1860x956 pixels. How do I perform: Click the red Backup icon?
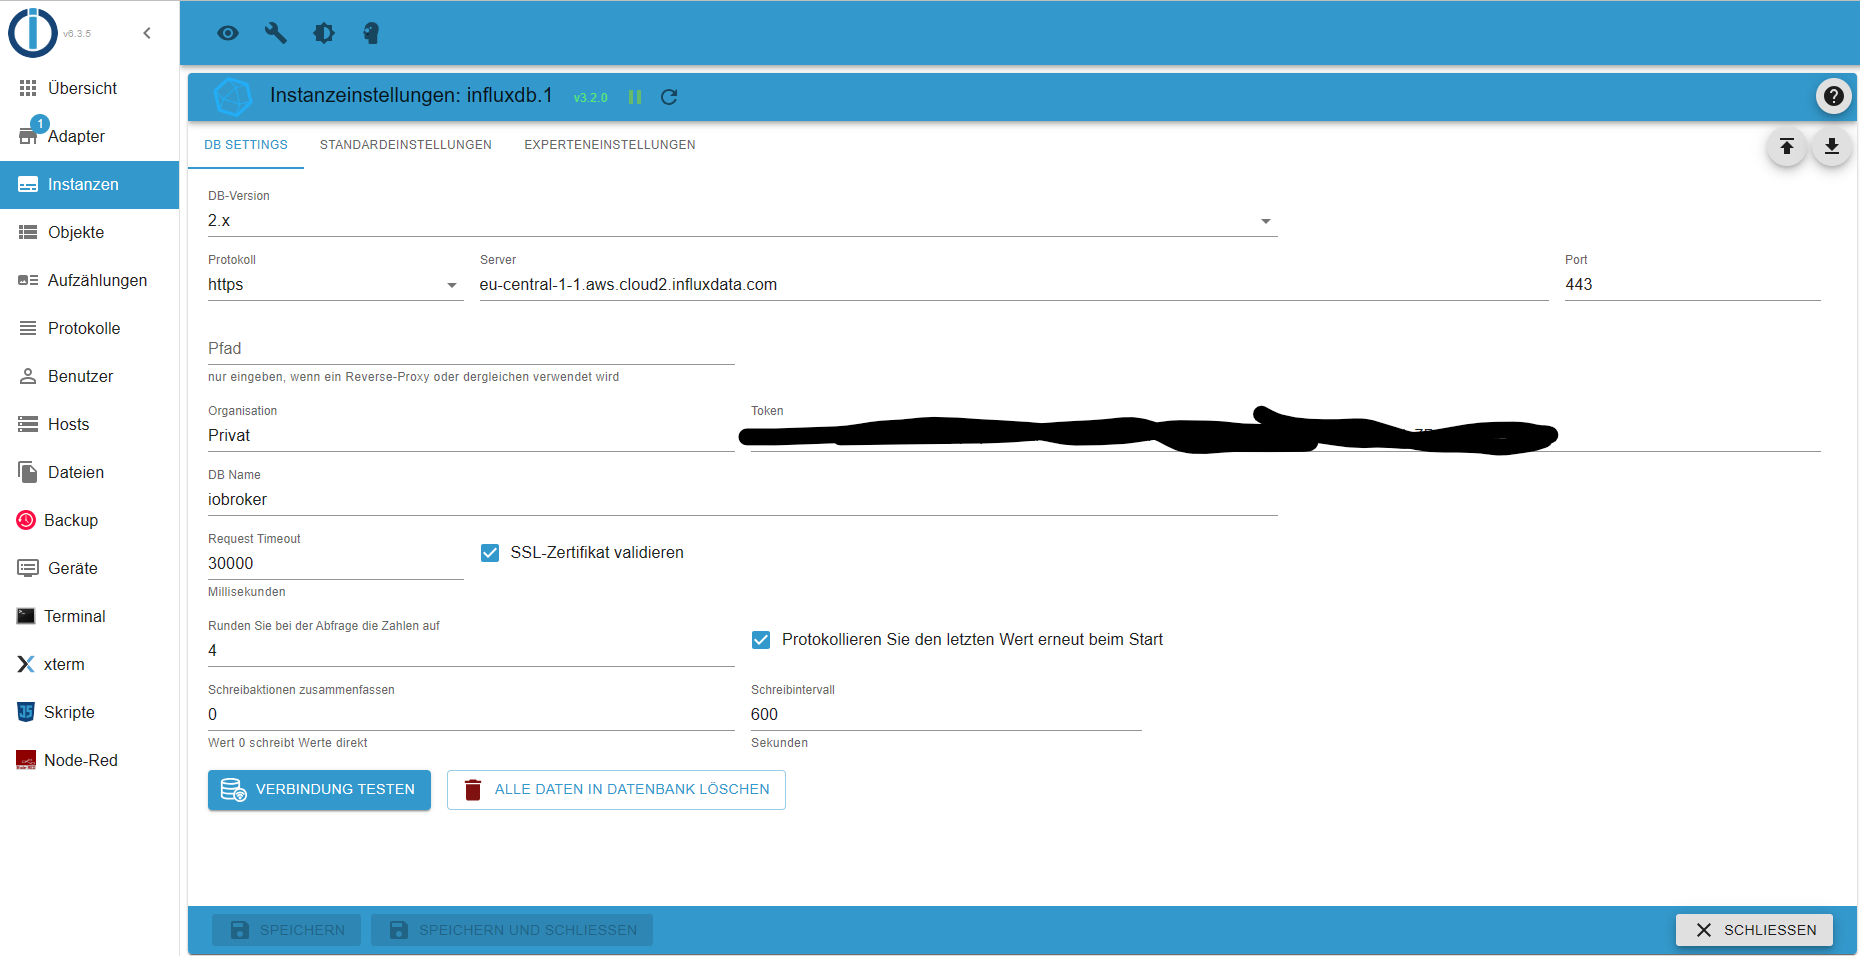click(x=26, y=520)
